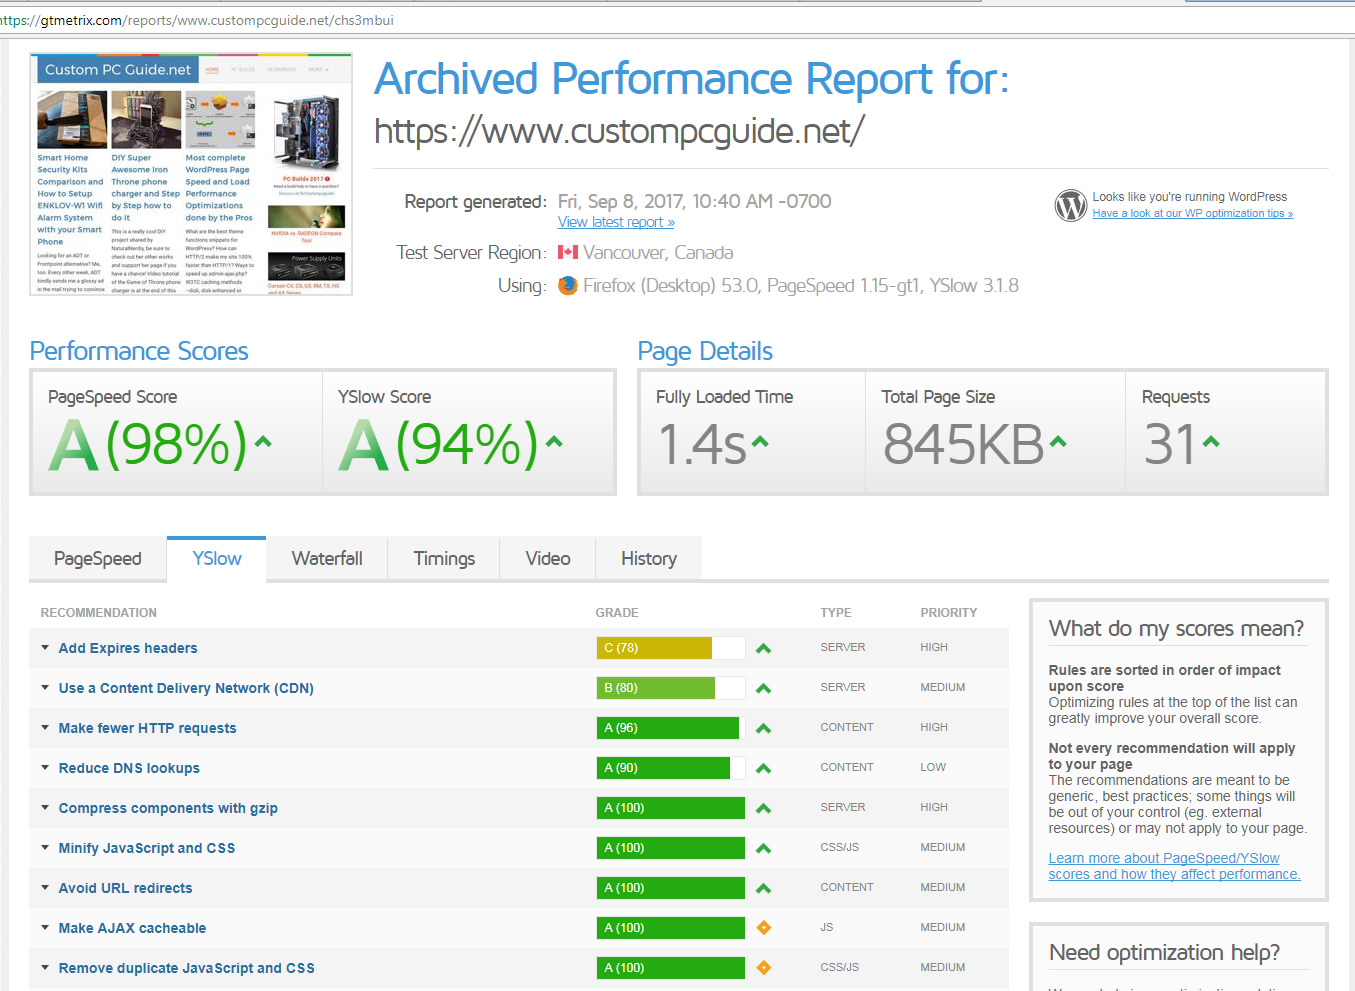Click the trend arrow for Make fewer HTTP requests
Viewport: 1355px width, 991px height.
pos(764,728)
